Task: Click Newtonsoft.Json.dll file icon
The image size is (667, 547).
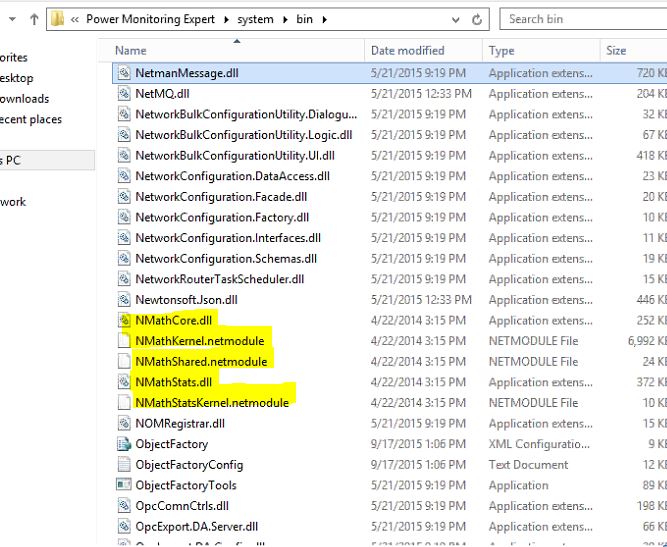Action: (124, 300)
